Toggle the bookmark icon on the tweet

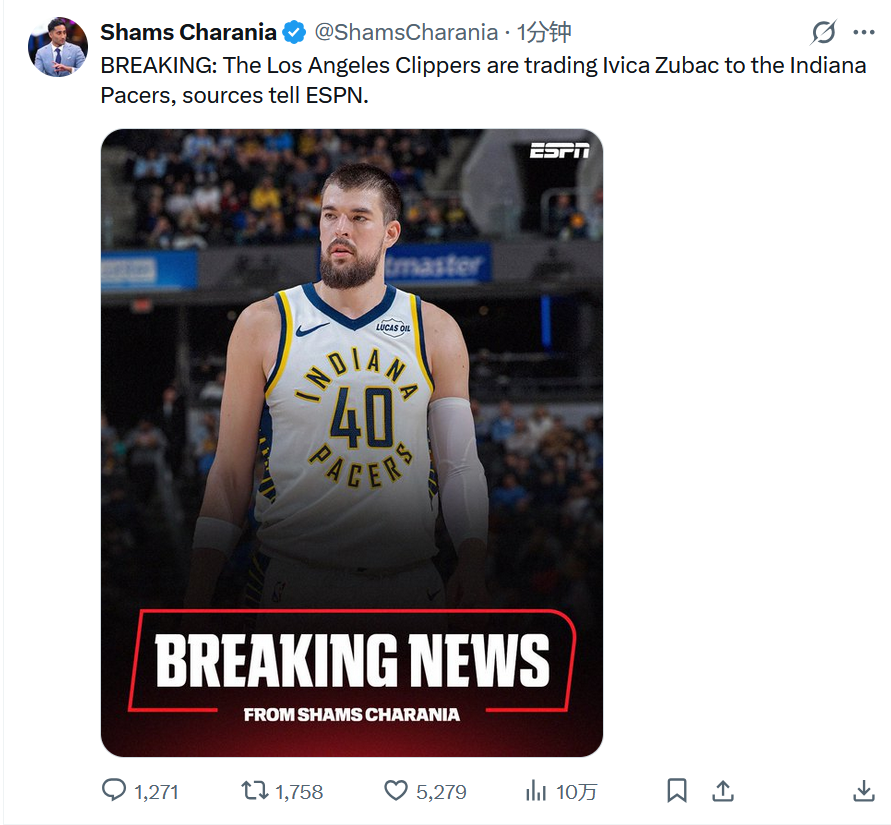[x=677, y=791]
